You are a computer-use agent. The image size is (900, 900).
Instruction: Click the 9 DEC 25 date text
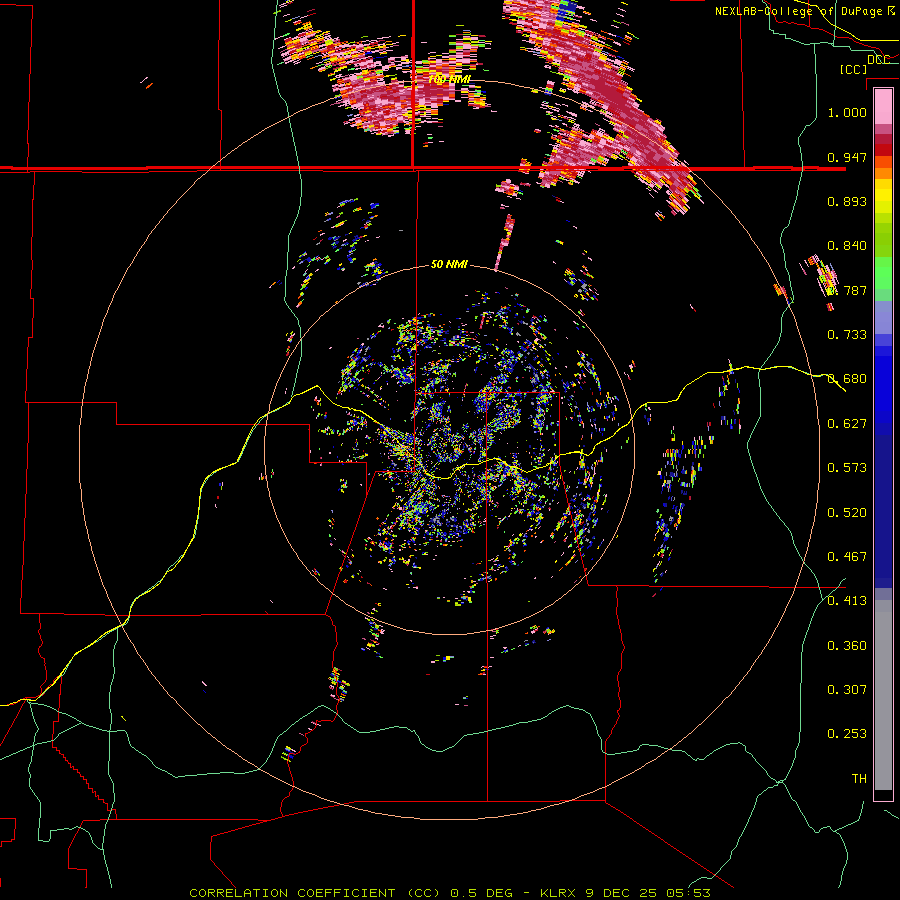click(621, 893)
